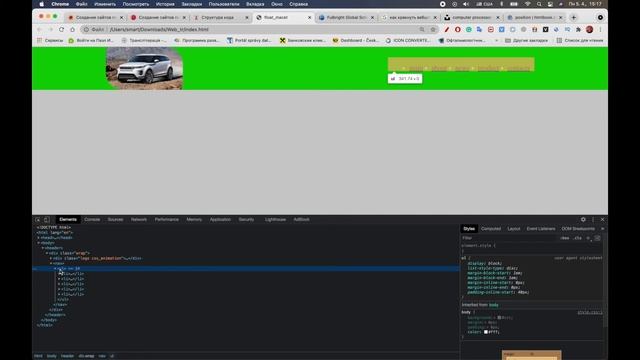This screenshot has width=640, height=360.
Task: Select the Fulbright Global browser tab
Action: [346, 18]
